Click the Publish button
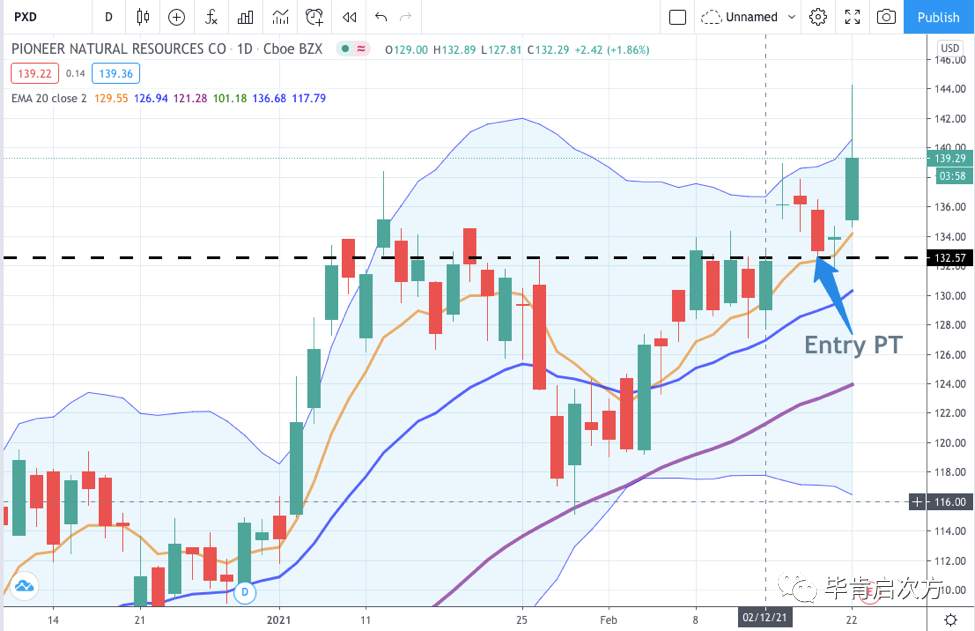975x631 pixels. coord(938,17)
